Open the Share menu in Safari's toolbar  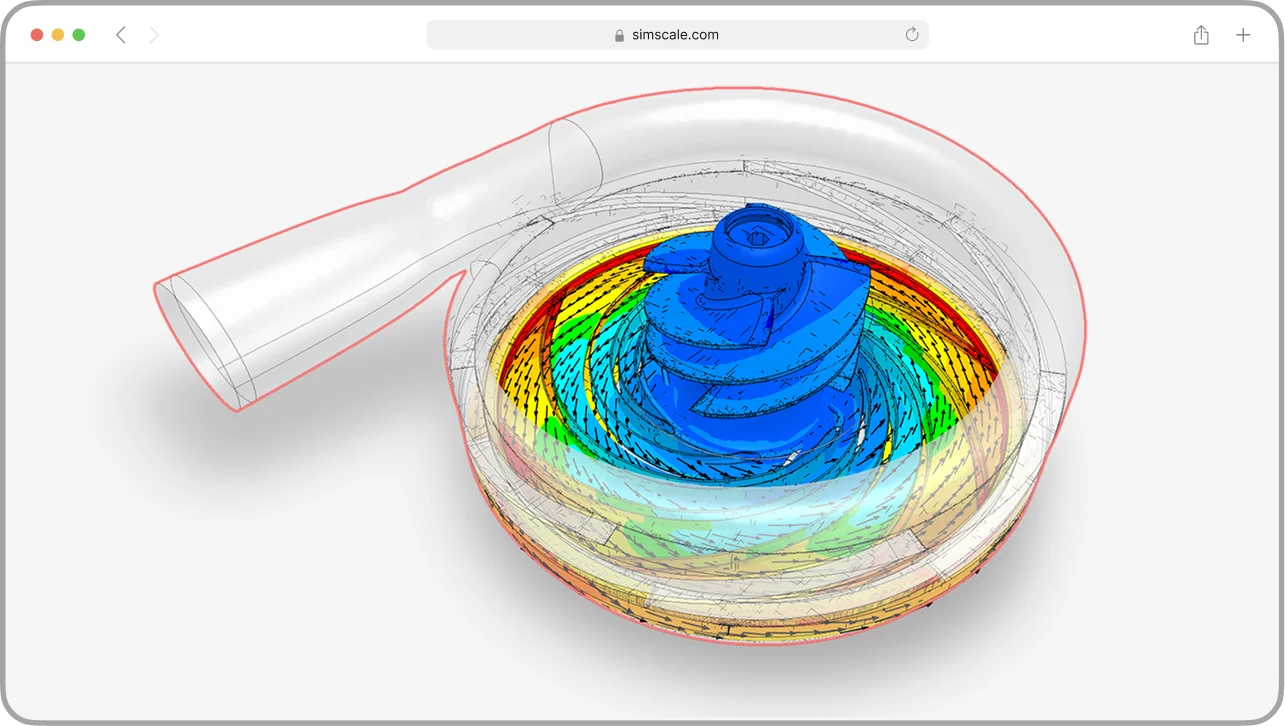pyautogui.click(x=1201, y=34)
